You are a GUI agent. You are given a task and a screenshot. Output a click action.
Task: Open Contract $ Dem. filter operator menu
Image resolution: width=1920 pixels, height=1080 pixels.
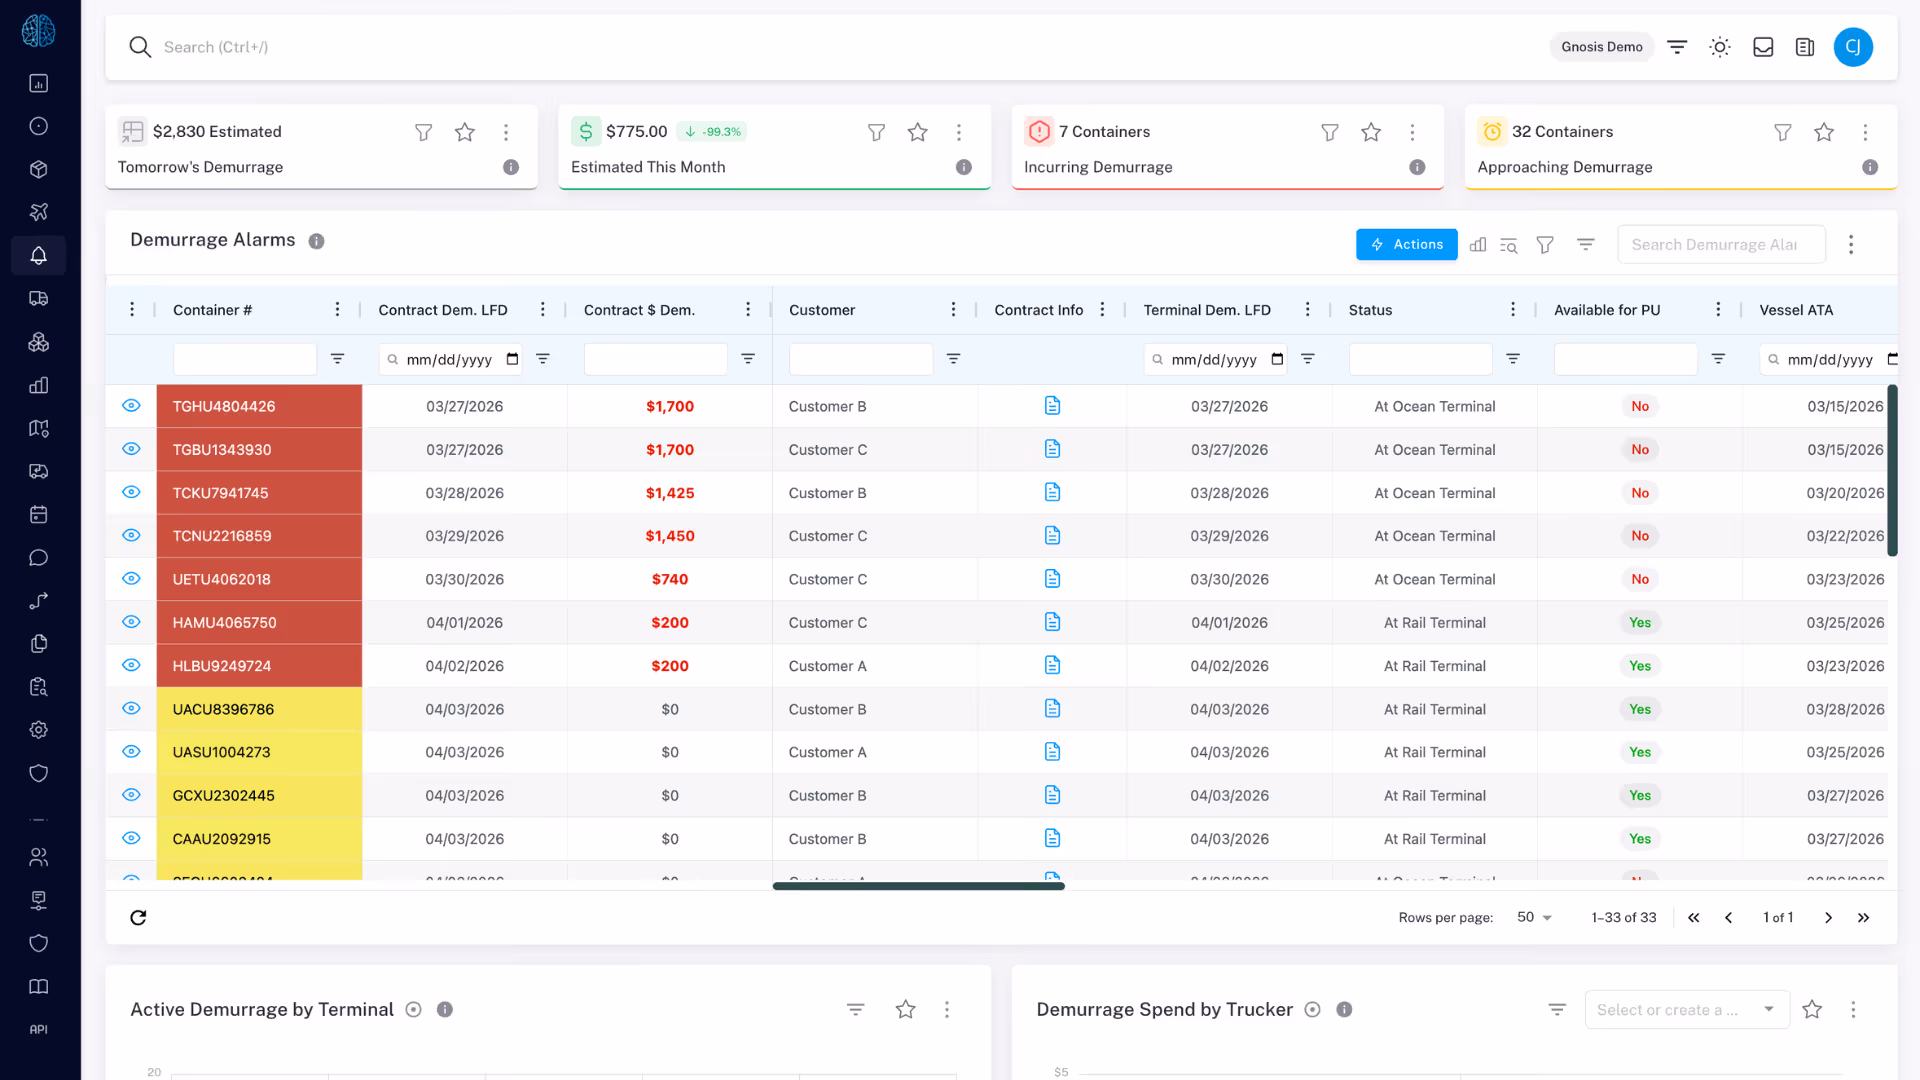tap(748, 358)
